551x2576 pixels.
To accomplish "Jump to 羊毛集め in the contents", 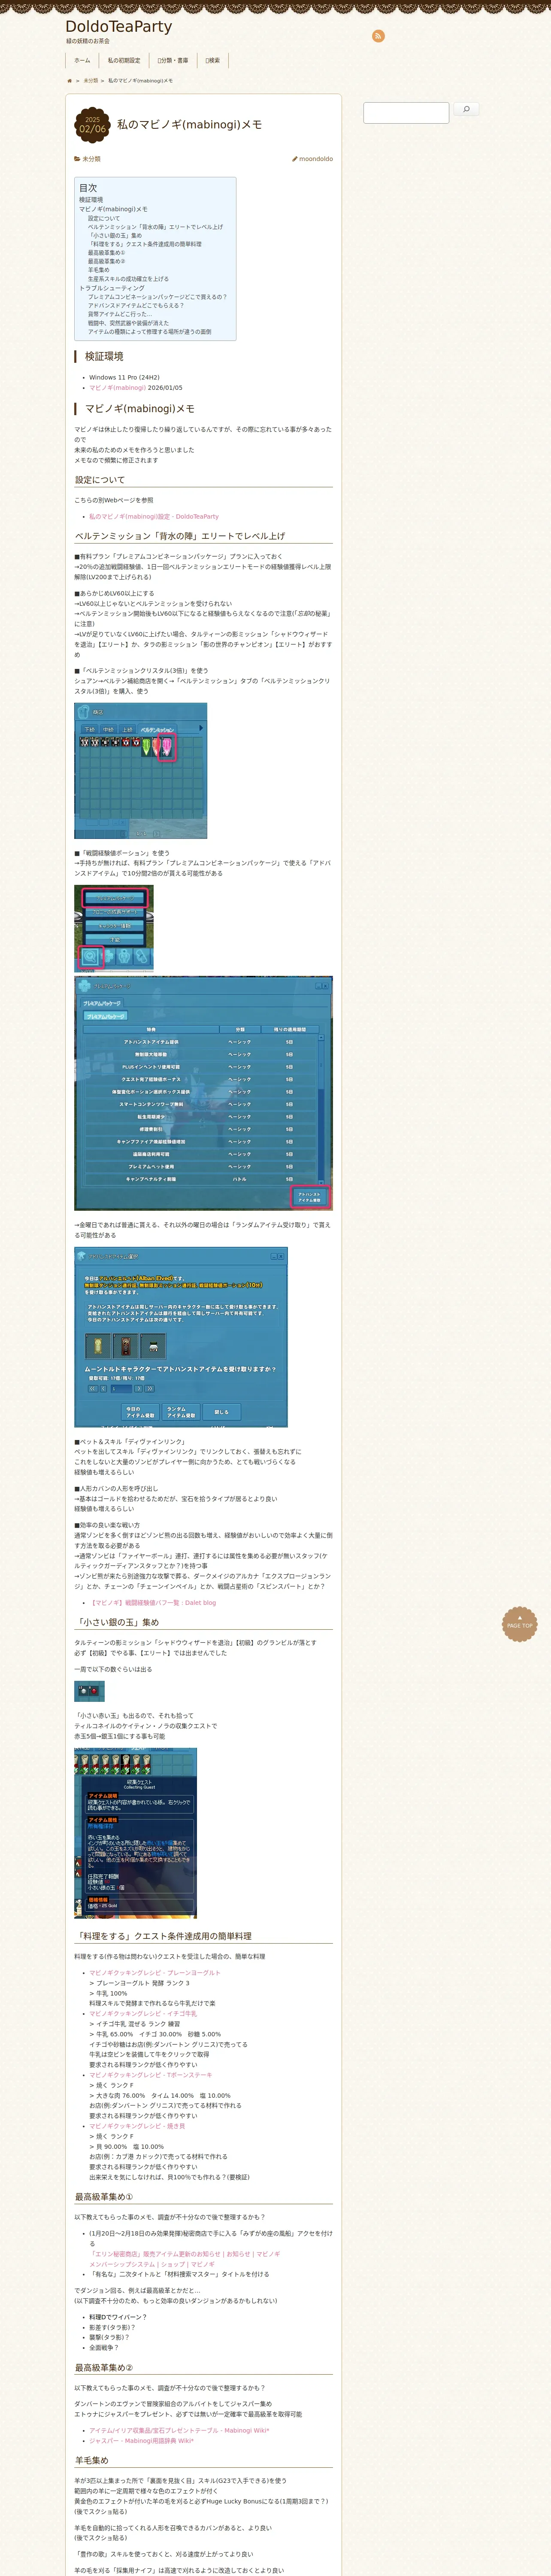I will coord(99,270).
